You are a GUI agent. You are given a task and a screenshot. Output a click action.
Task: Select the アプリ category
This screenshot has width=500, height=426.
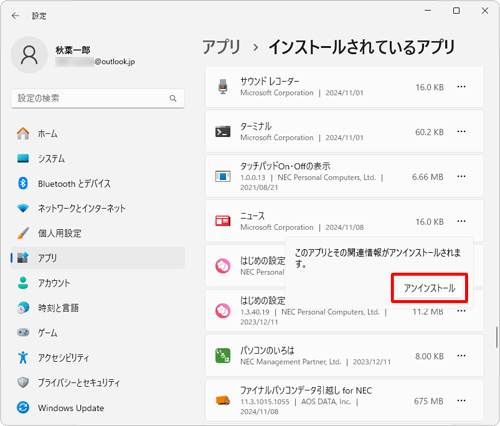[98, 258]
